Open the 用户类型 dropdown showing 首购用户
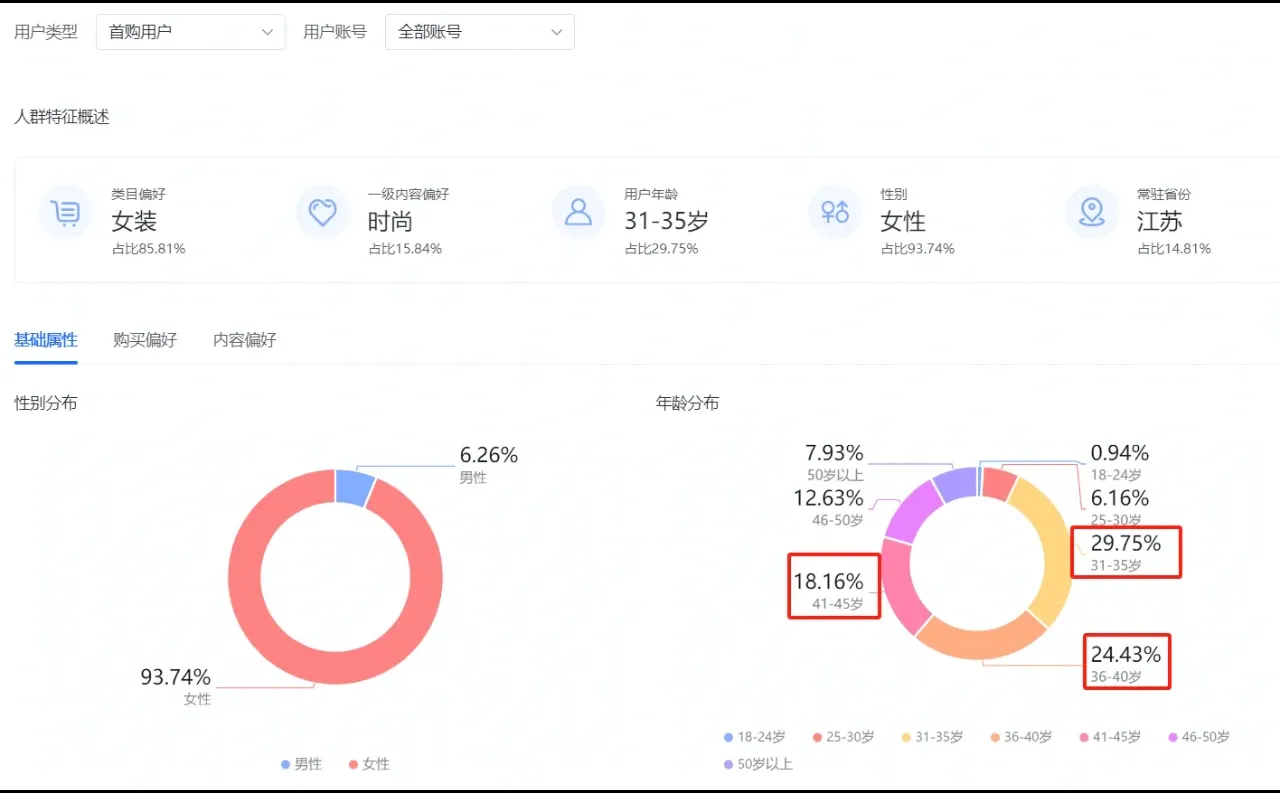The height and width of the screenshot is (793, 1280). click(190, 31)
